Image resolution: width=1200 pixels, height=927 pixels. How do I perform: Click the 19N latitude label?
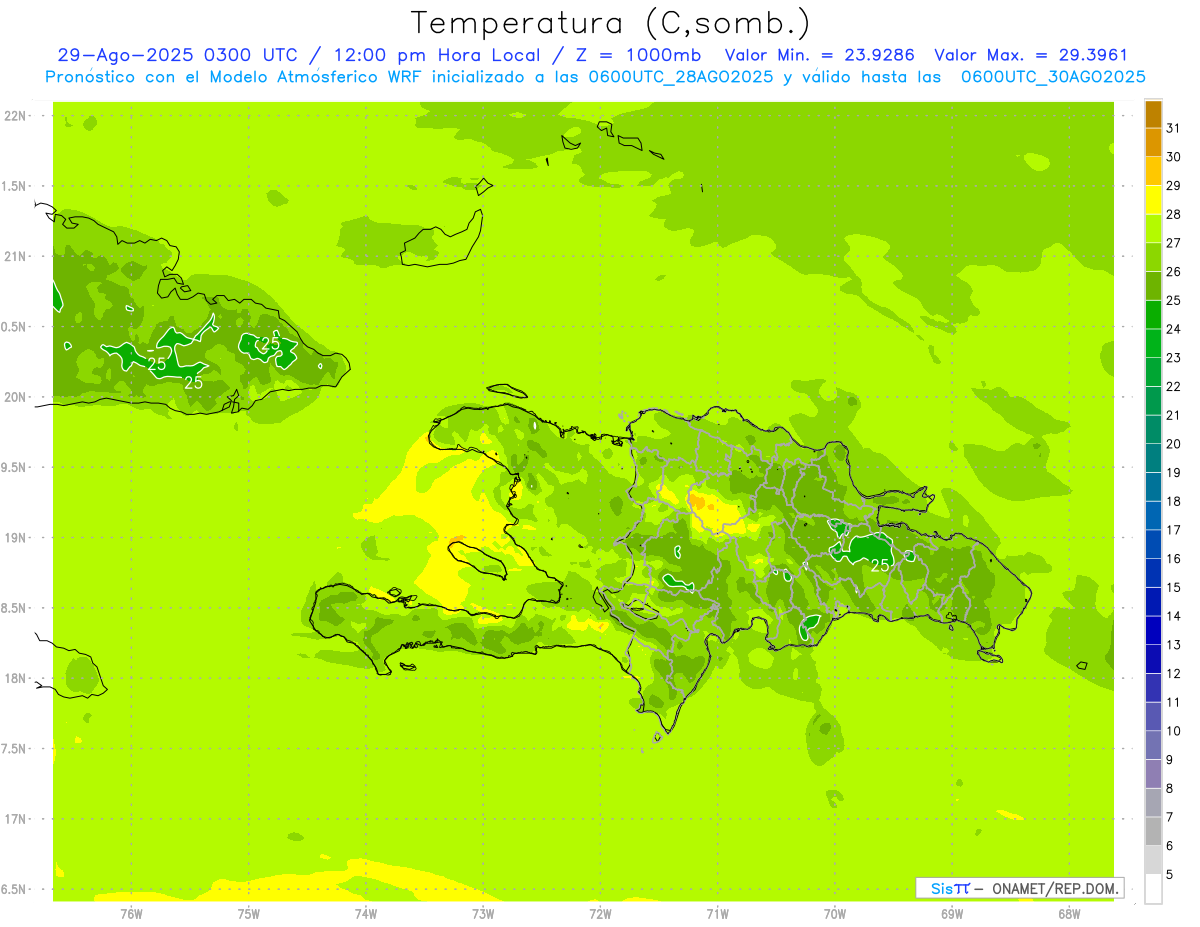[17, 537]
